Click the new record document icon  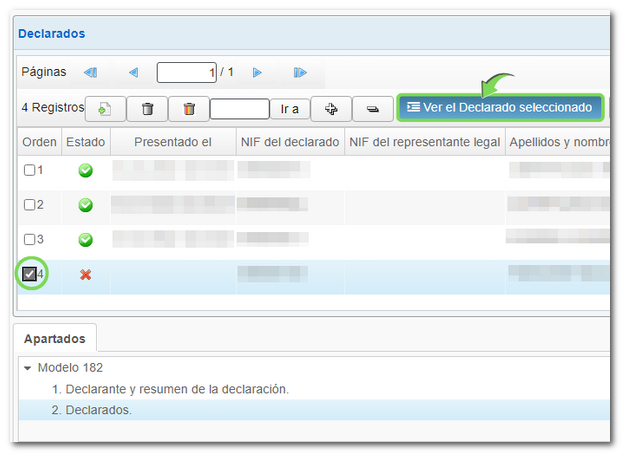(105, 108)
